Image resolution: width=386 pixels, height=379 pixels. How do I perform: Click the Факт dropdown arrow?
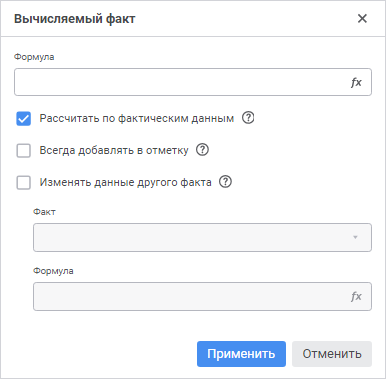point(355,237)
